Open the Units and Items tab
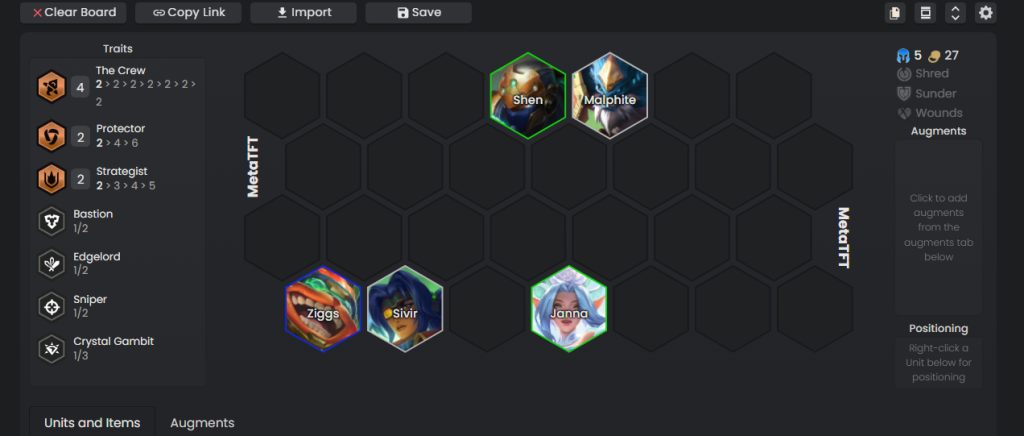 (92, 422)
